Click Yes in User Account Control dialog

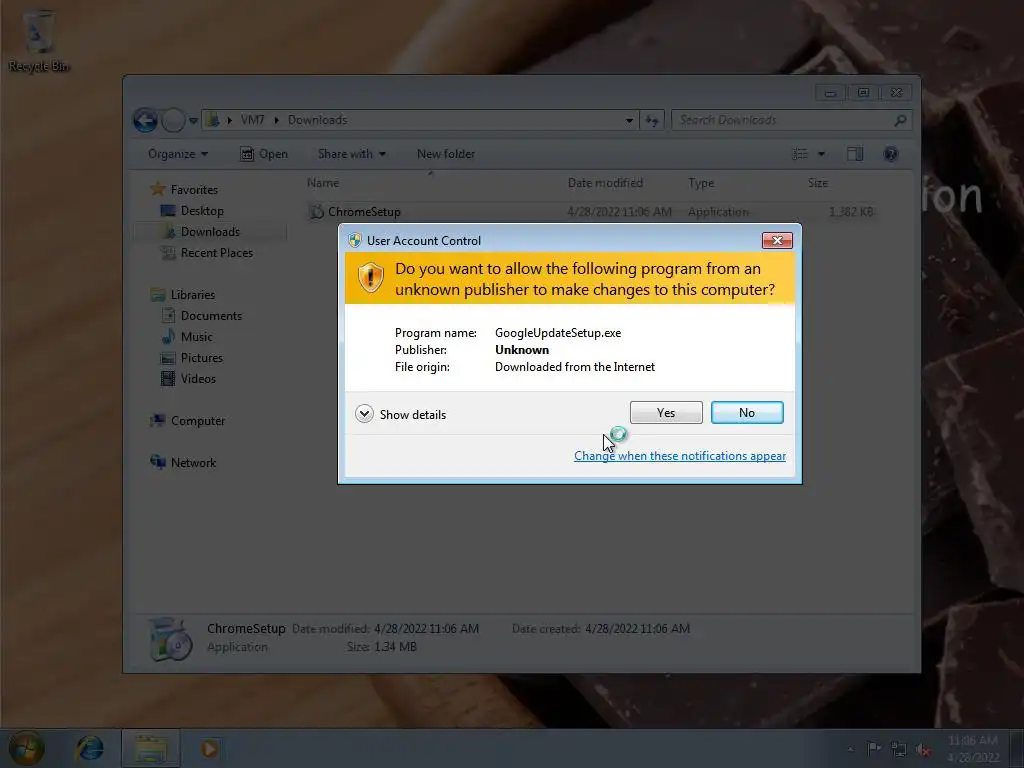tap(665, 413)
